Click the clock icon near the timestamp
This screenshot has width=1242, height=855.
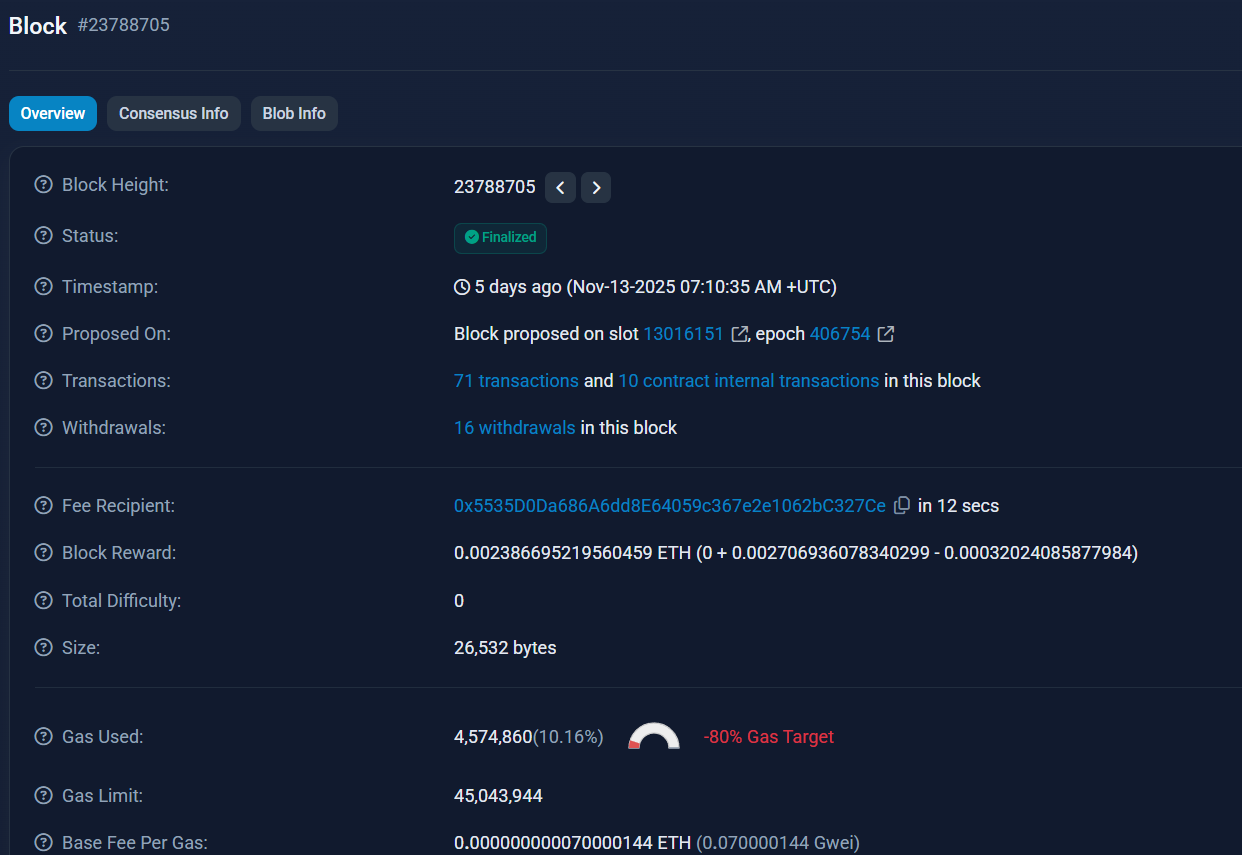click(x=461, y=286)
